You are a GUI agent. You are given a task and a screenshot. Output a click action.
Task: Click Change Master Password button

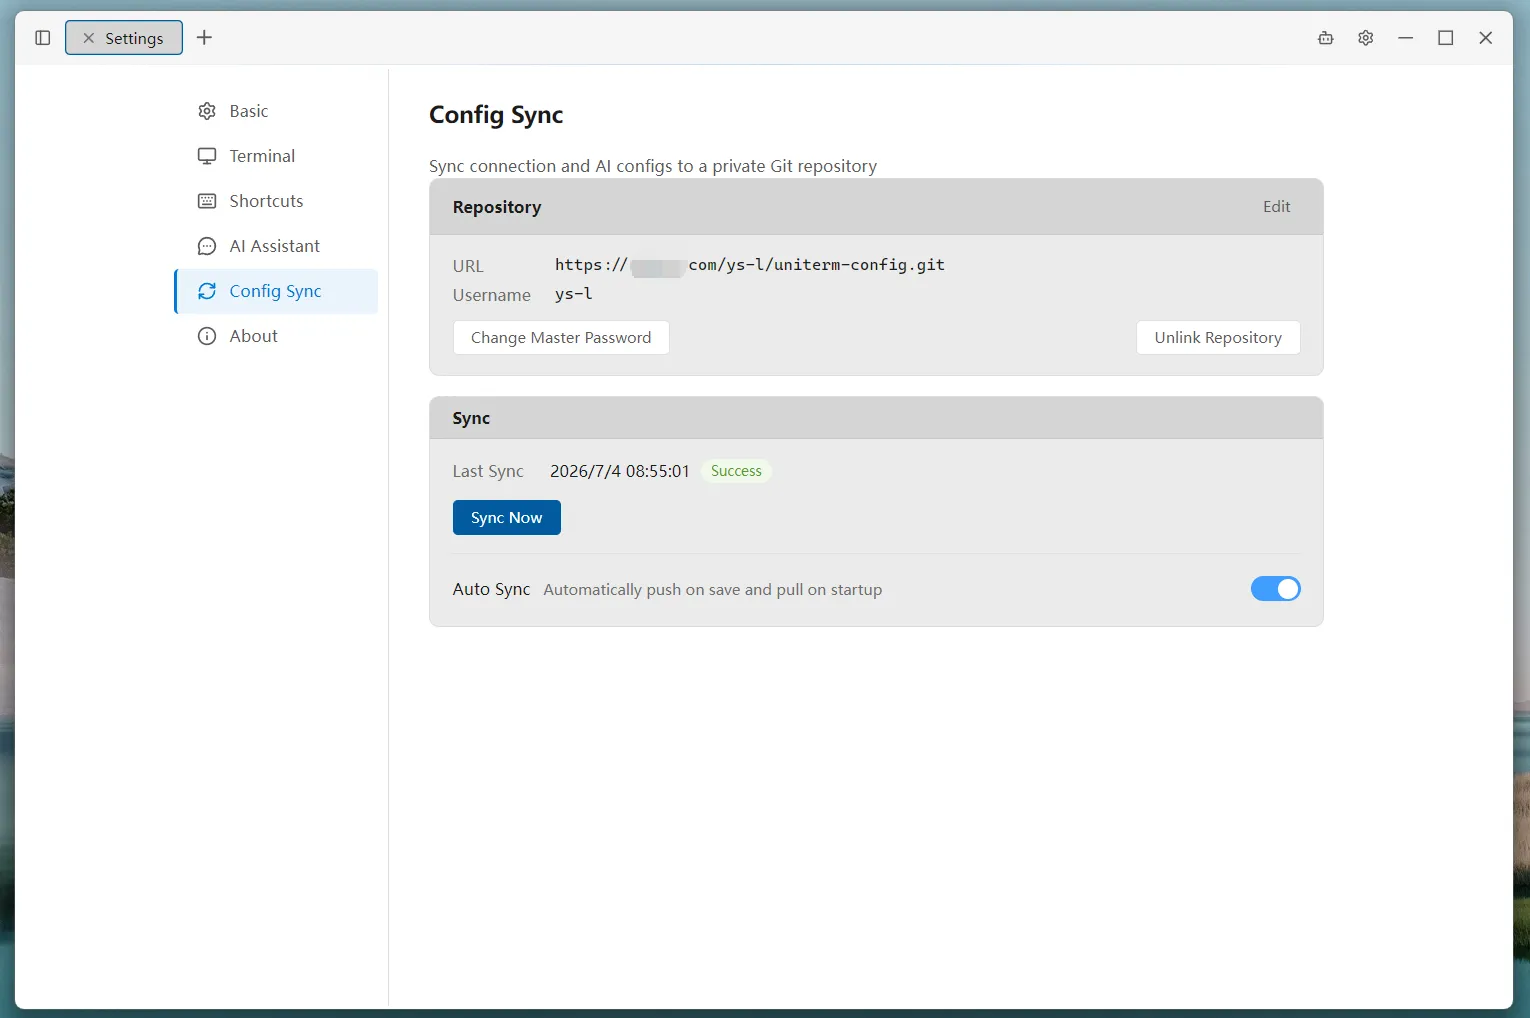pos(561,338)
